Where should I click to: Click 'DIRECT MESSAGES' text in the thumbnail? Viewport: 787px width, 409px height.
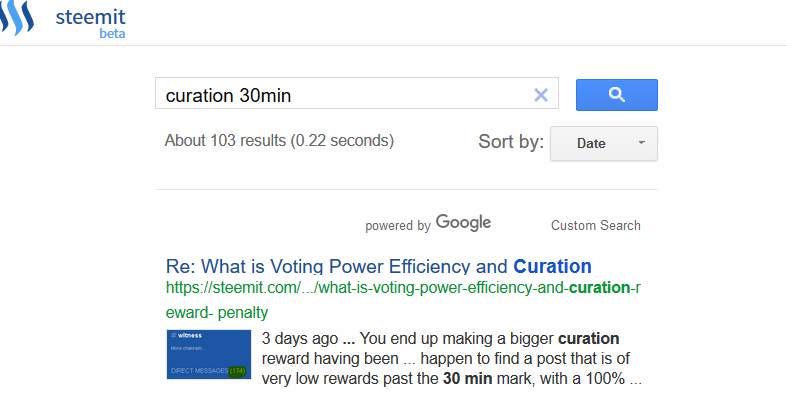point(198,371)
